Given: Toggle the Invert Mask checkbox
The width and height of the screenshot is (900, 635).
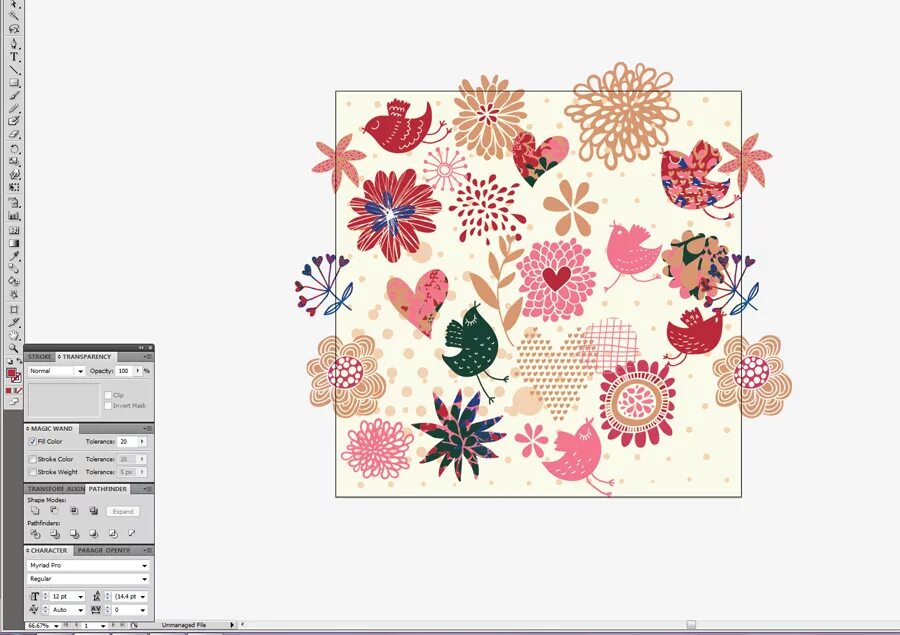Looking at the screenshot, I should coord(108,405).
